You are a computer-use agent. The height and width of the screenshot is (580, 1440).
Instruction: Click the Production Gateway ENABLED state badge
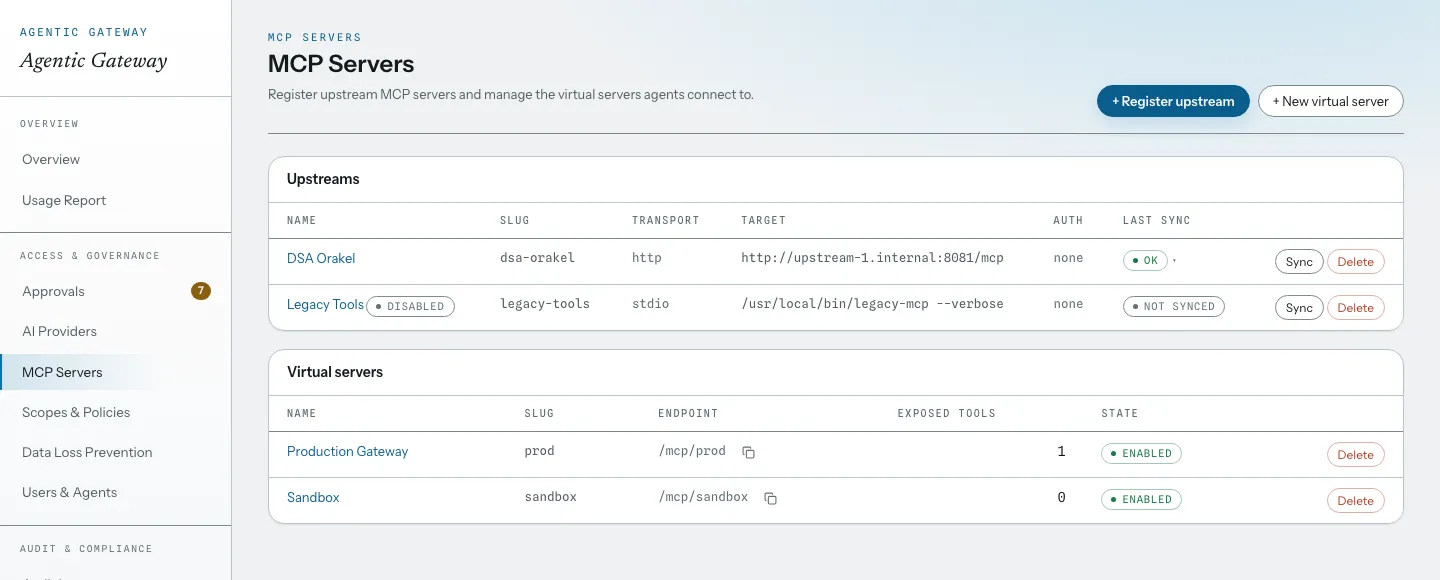point(1141,453)
